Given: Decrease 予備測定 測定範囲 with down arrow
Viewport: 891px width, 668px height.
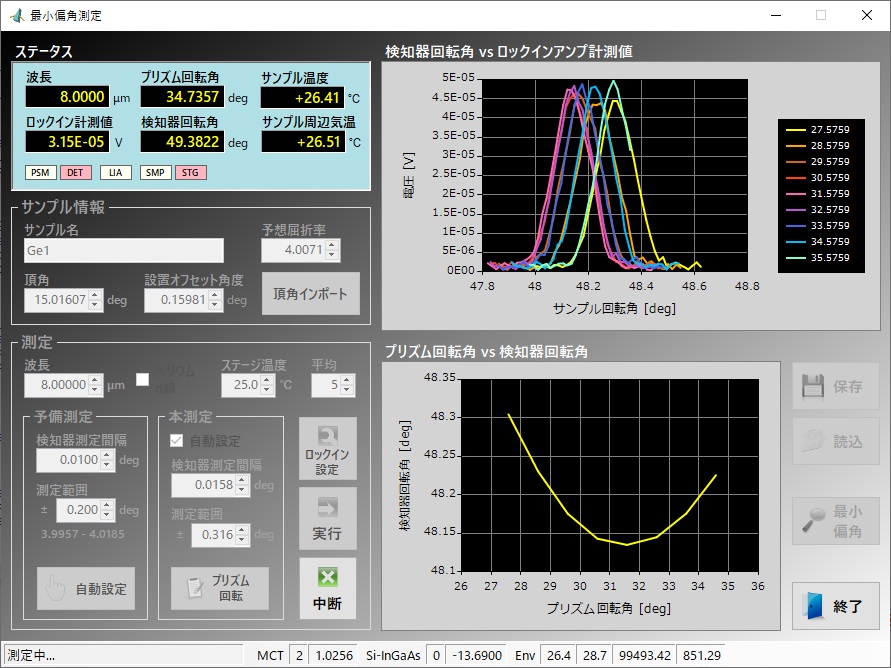Looking at the screenshot, I should (107, 516).
